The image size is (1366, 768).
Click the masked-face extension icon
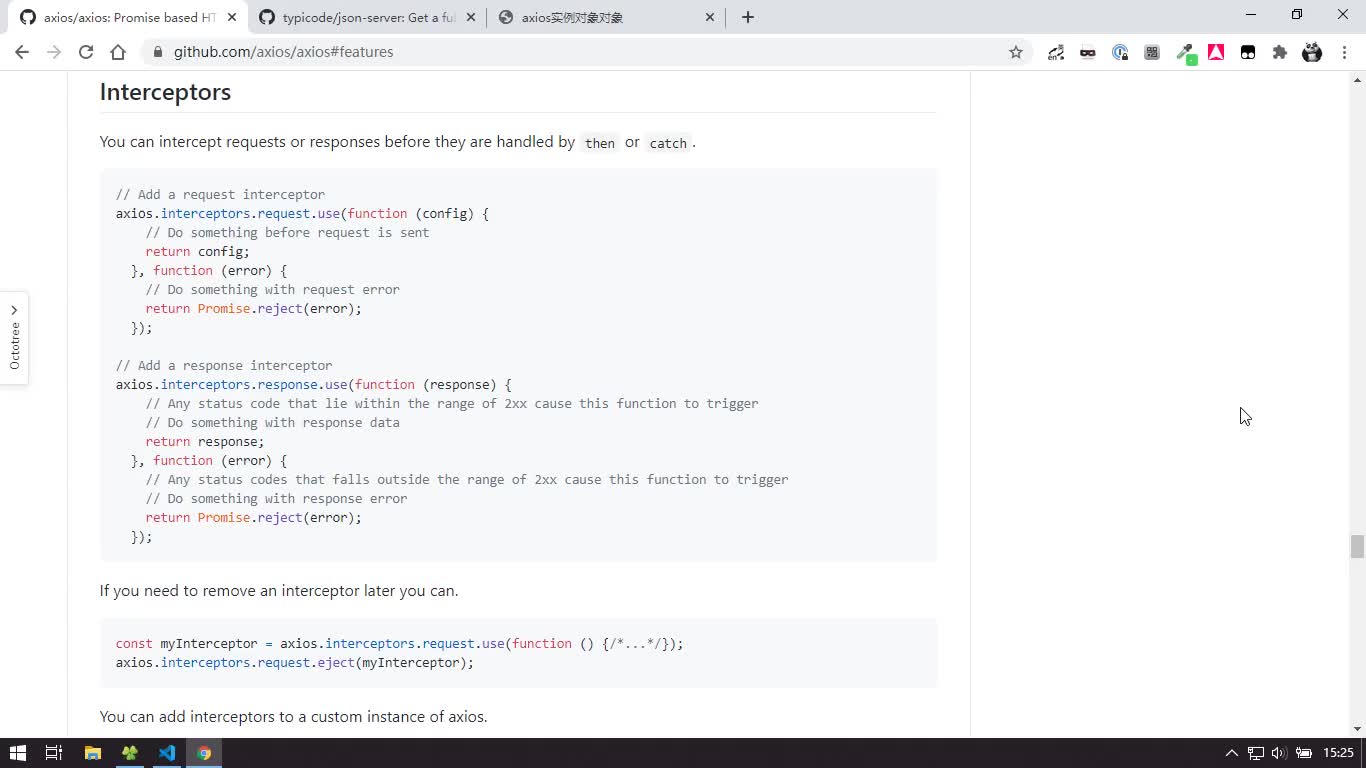(x=1088, y=52)
